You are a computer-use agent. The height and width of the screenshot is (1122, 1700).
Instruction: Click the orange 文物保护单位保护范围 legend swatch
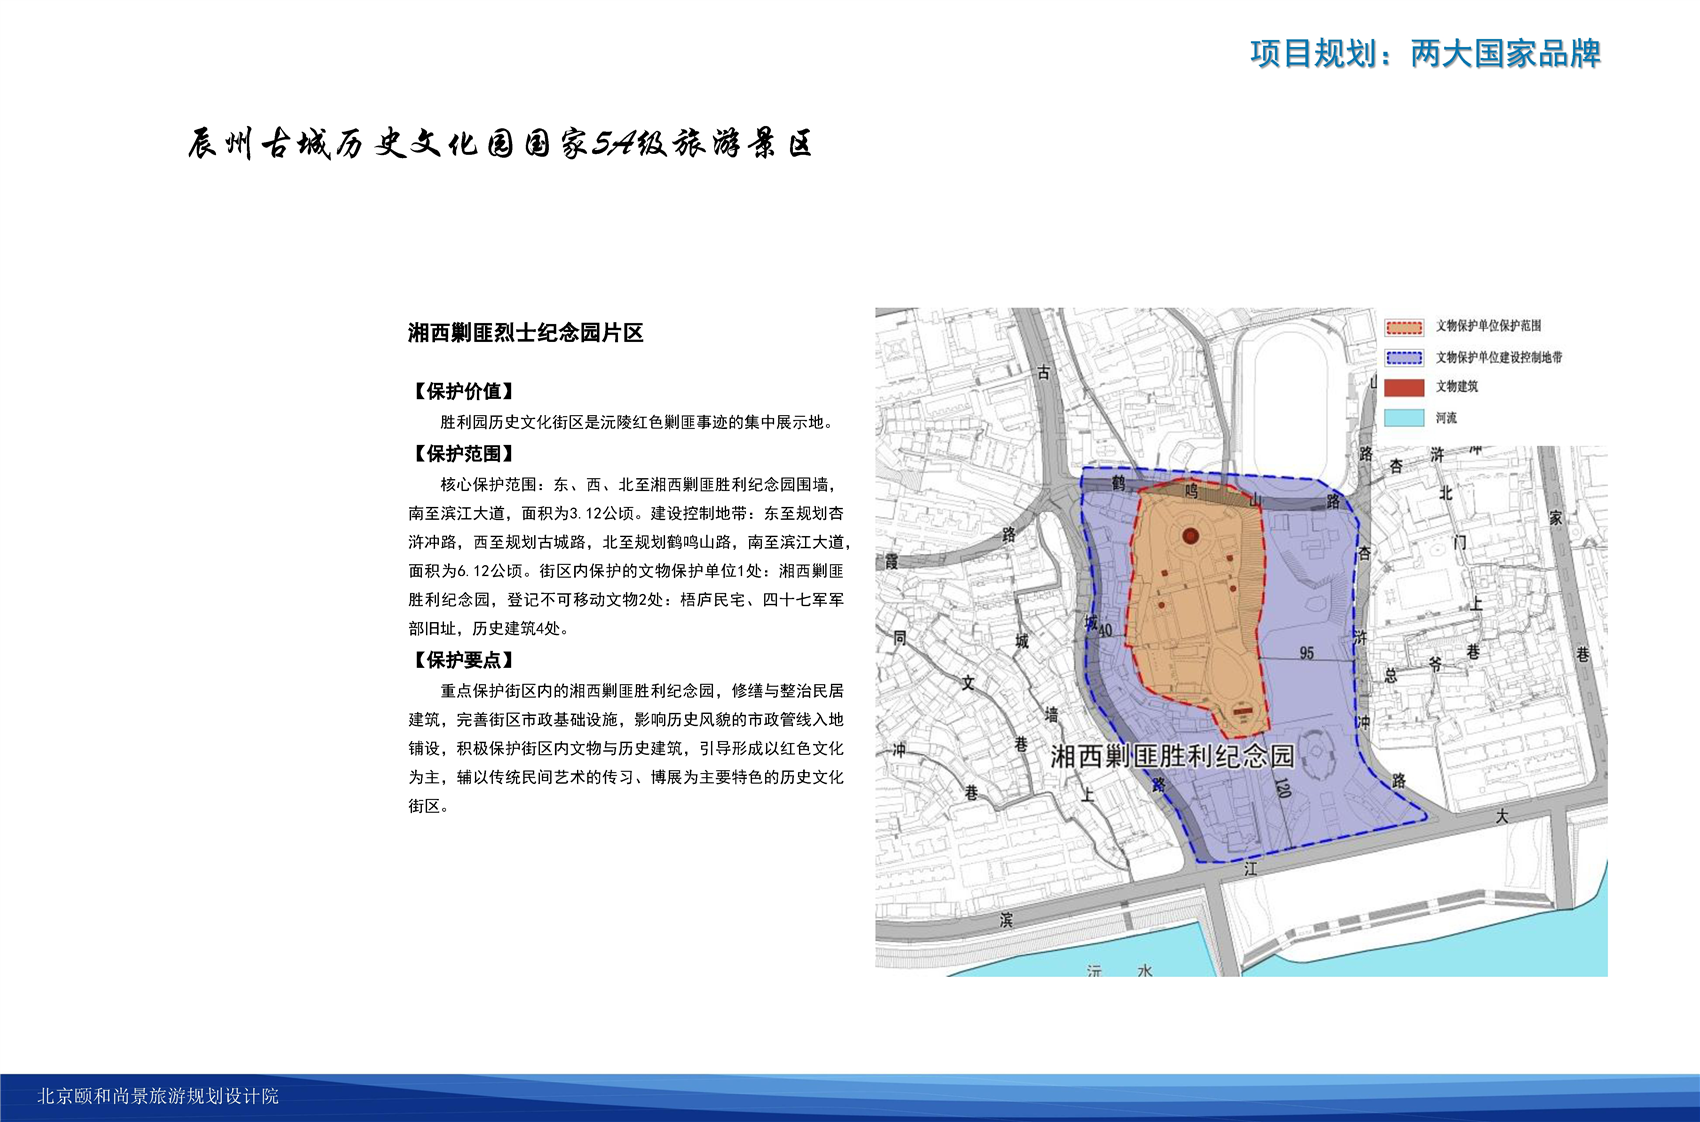click(x=1404, y=327)
